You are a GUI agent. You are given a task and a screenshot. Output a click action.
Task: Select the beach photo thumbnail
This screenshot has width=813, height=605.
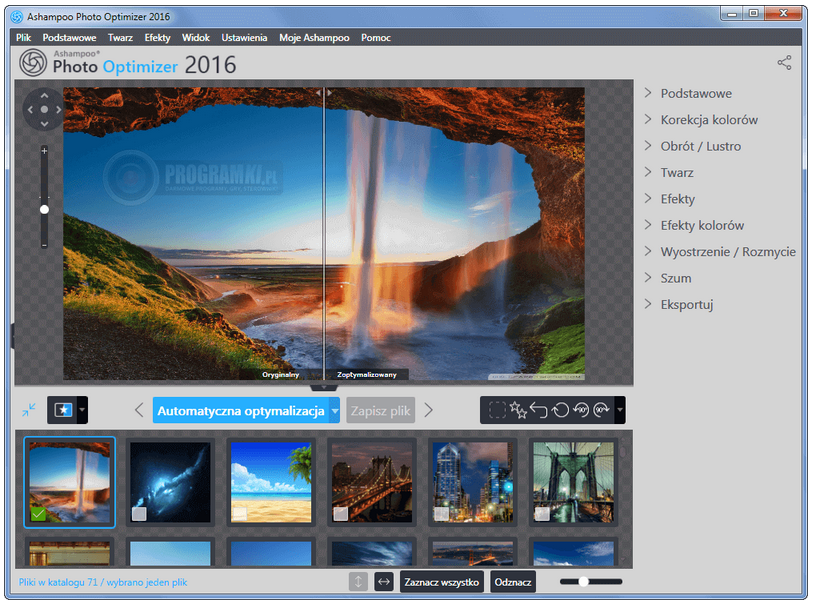pos(271,482)
